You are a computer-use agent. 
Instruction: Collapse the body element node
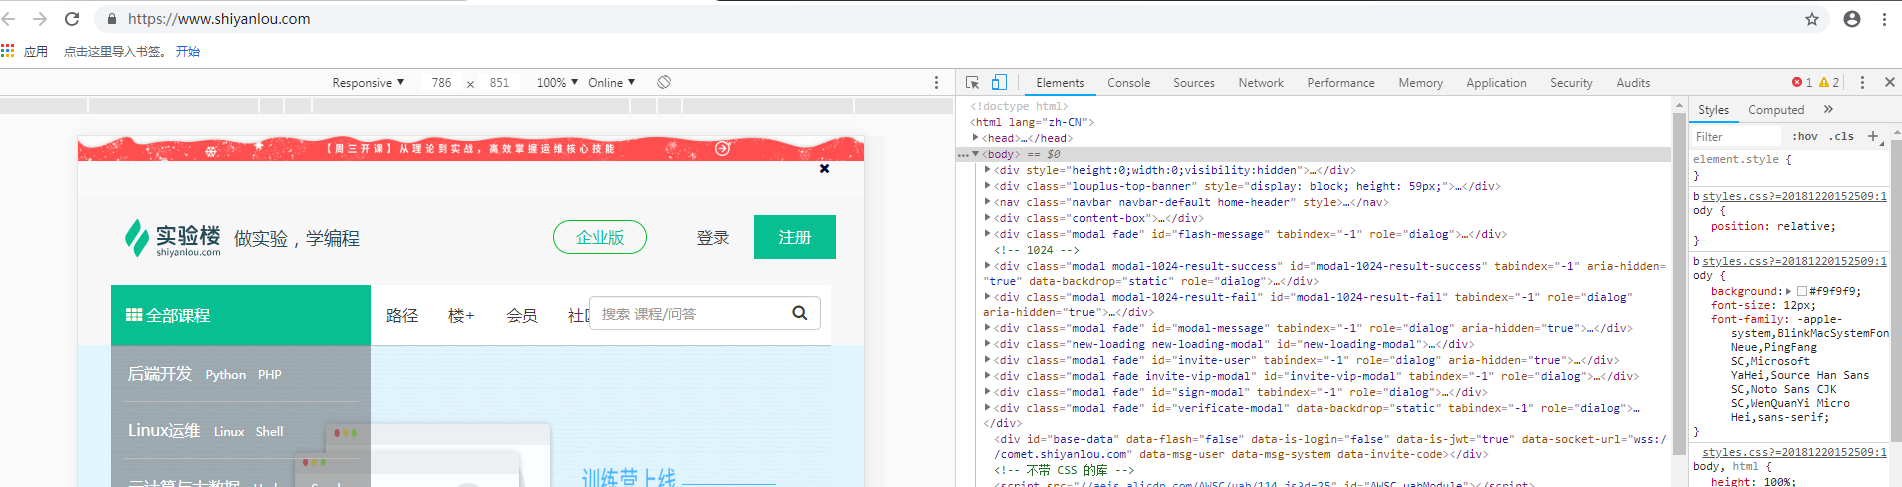tap(975, 154)
